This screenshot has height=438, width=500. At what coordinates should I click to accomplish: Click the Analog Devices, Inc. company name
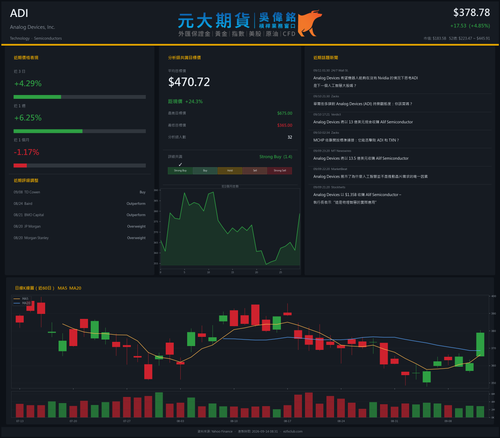(x=32, y=27)
